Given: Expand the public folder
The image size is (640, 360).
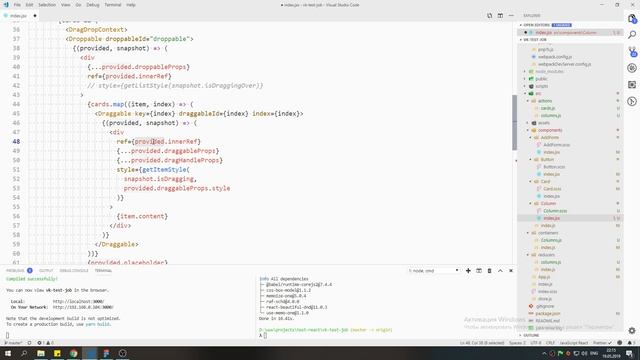Looking at the screenshot, I should point(541,79).
